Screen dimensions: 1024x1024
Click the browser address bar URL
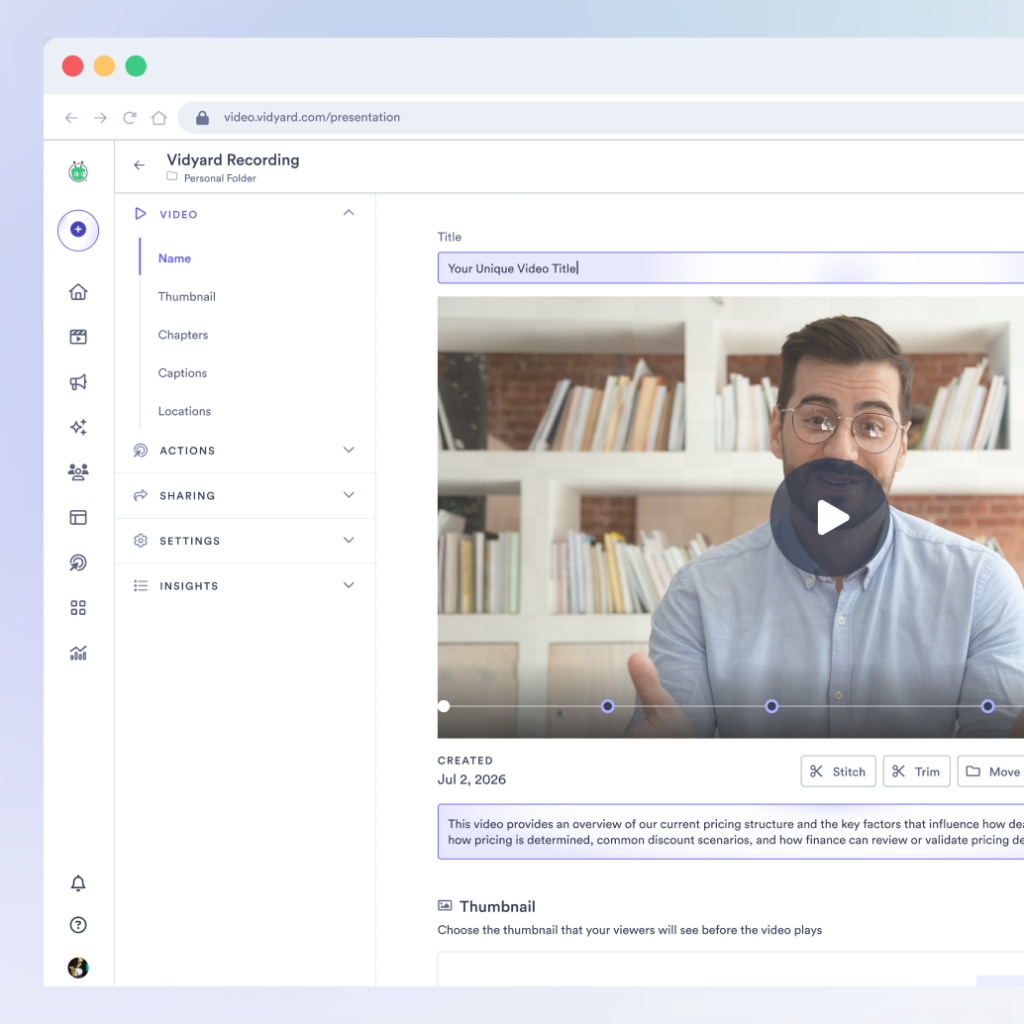coord(312,118)
